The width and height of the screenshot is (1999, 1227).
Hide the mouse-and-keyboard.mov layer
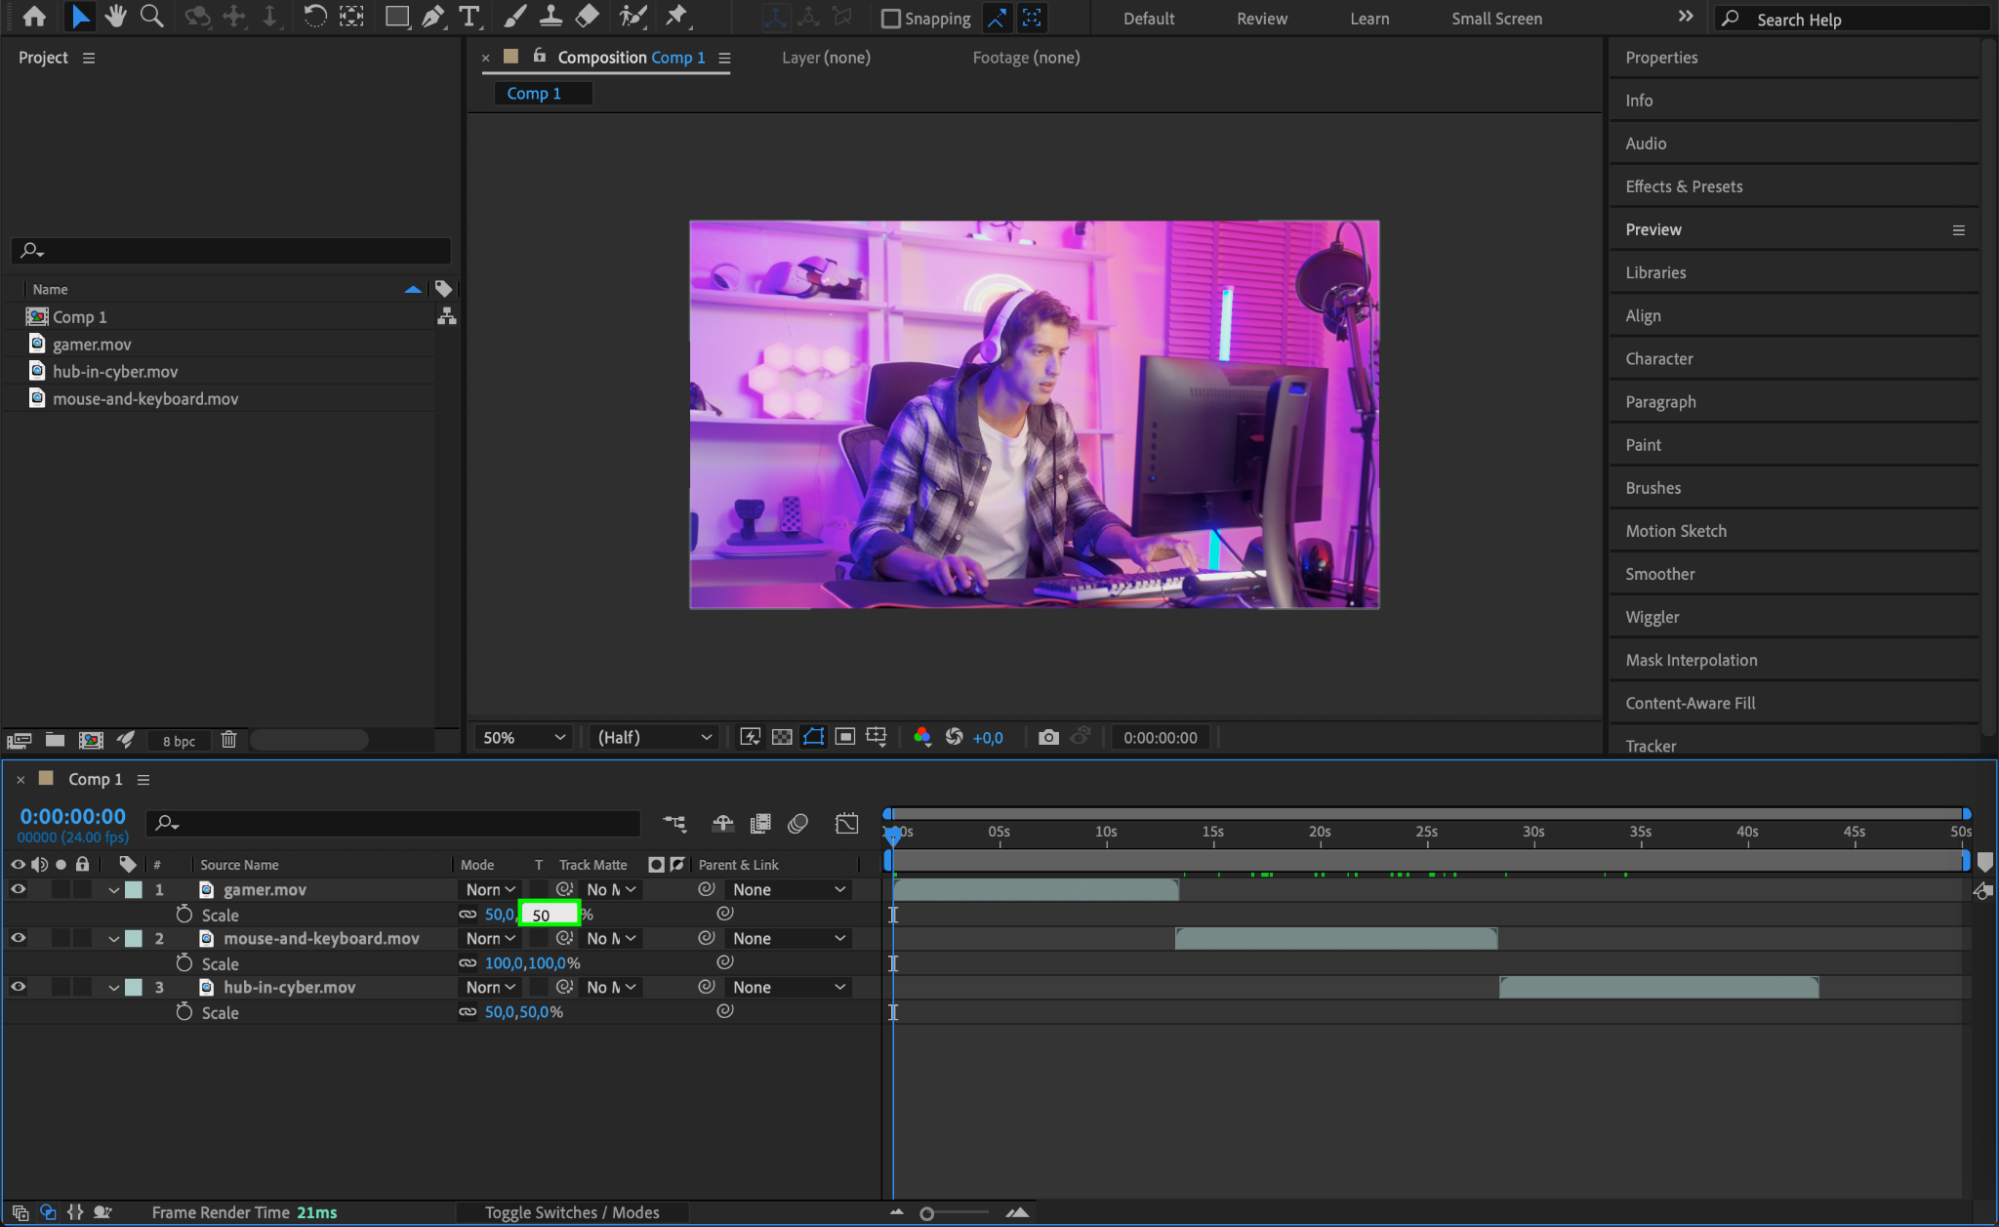click(18, 938)
